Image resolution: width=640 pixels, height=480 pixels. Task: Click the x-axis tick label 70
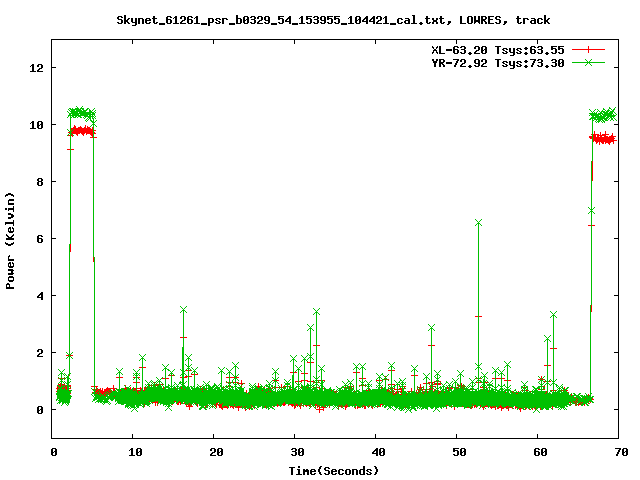[621, 452]
